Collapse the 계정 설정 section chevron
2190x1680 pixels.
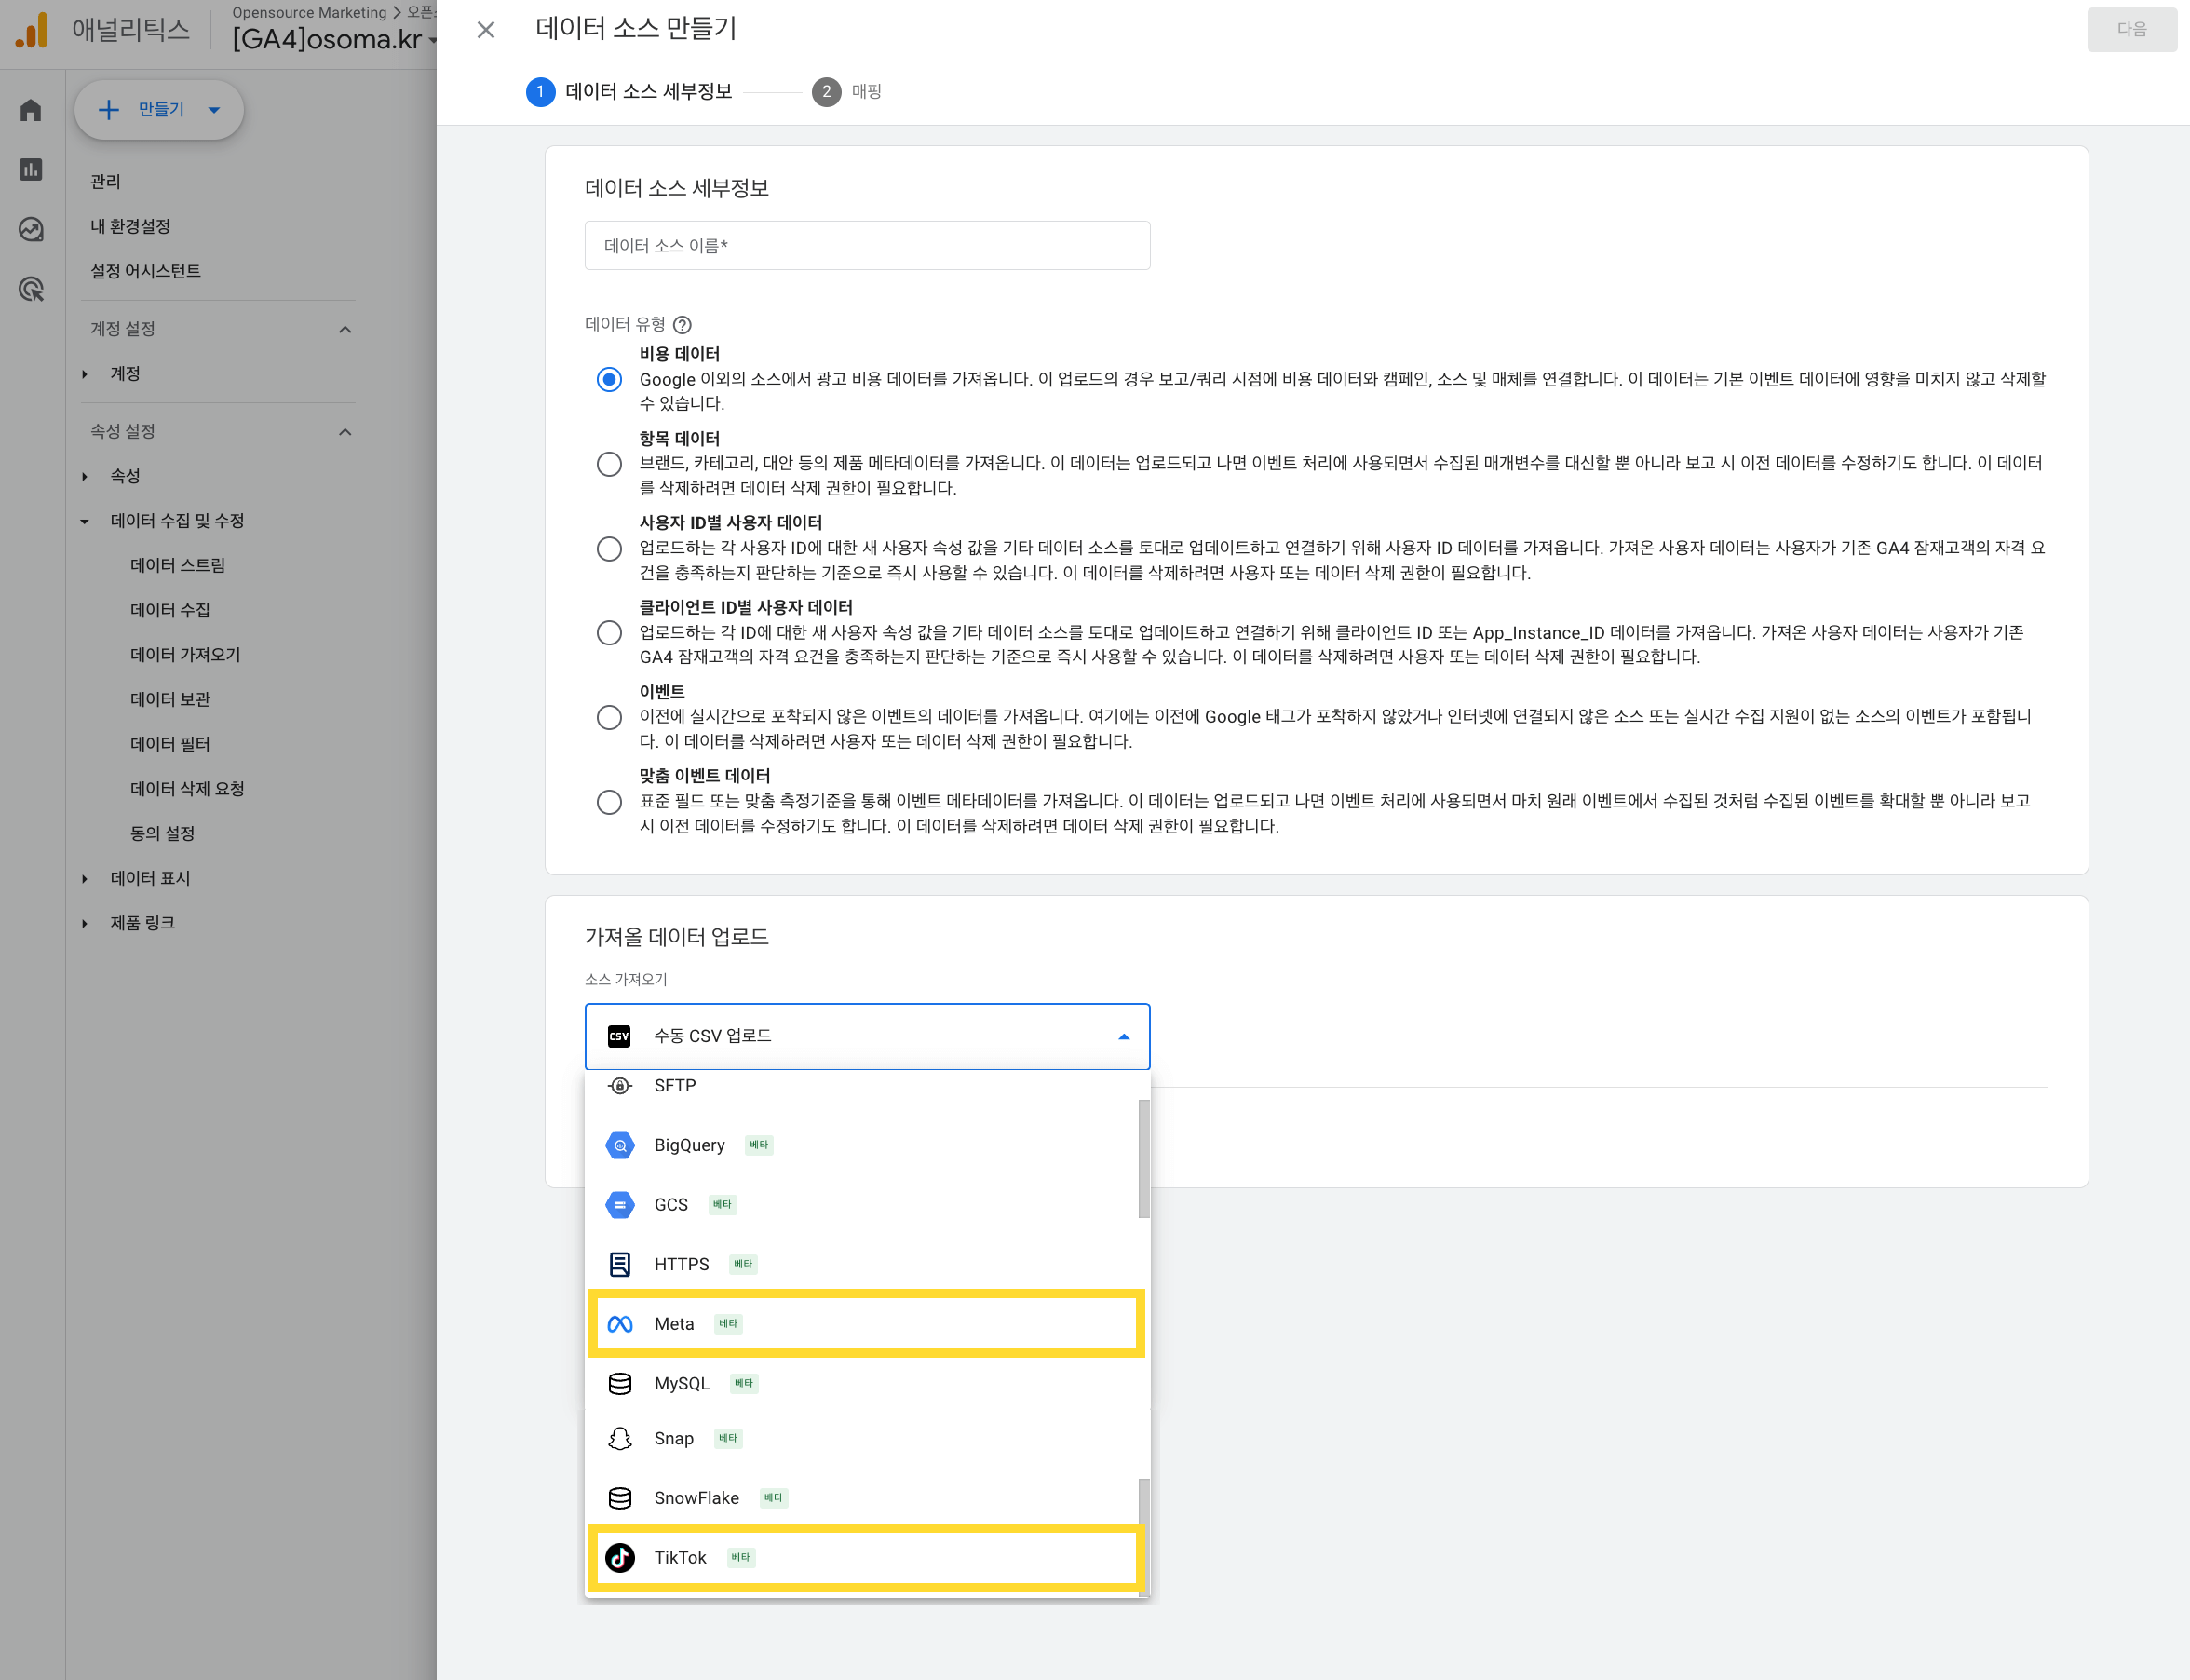coord(345,329)
